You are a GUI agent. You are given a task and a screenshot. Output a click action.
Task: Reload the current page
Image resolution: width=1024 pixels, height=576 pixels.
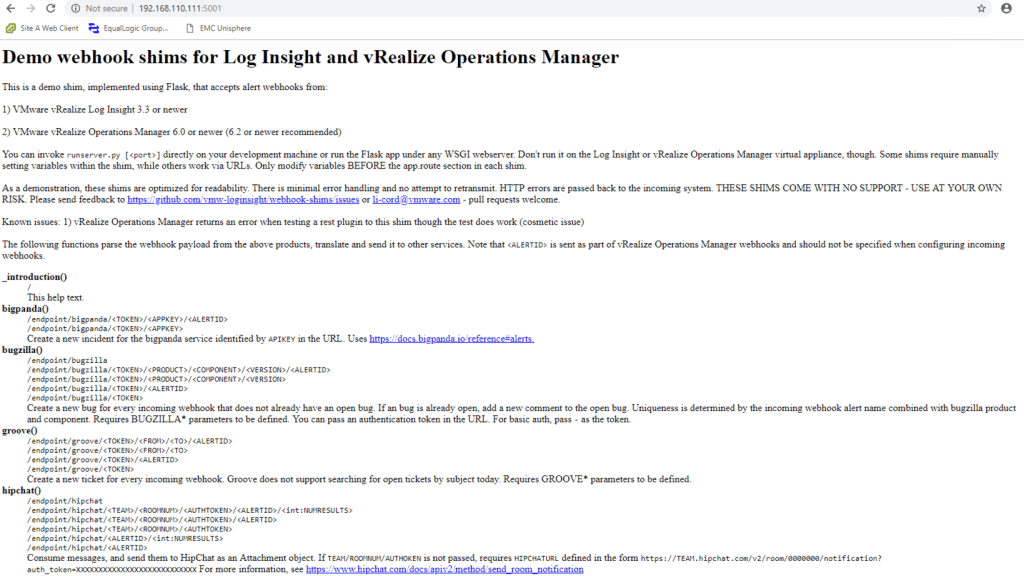coord(50,8)
